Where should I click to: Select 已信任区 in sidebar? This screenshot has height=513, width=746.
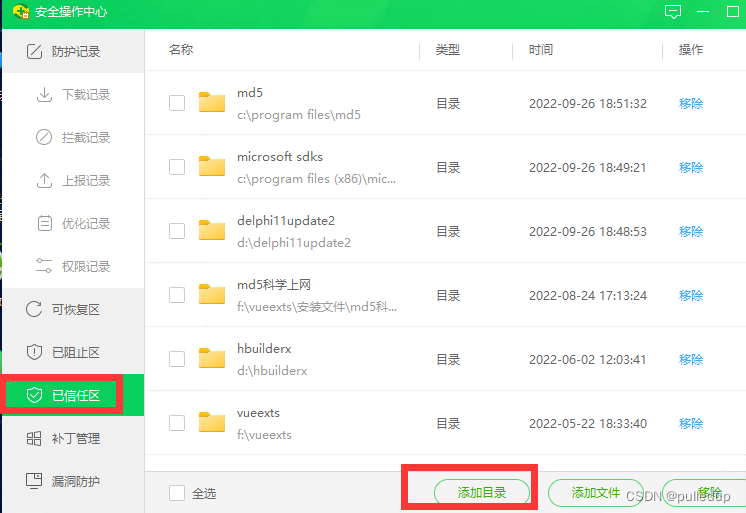[x=73, y=395]
